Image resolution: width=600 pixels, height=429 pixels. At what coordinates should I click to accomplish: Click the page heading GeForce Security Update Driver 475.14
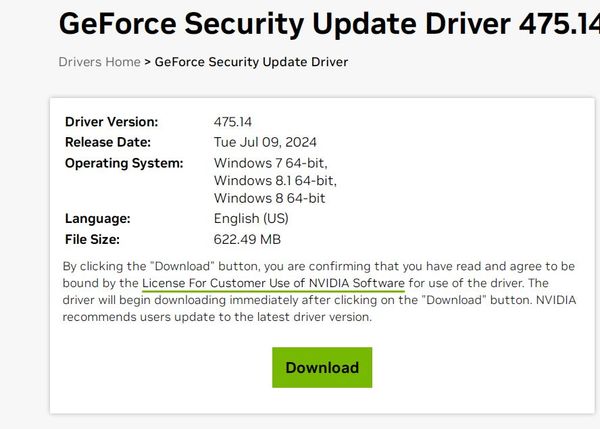(329, 24)
